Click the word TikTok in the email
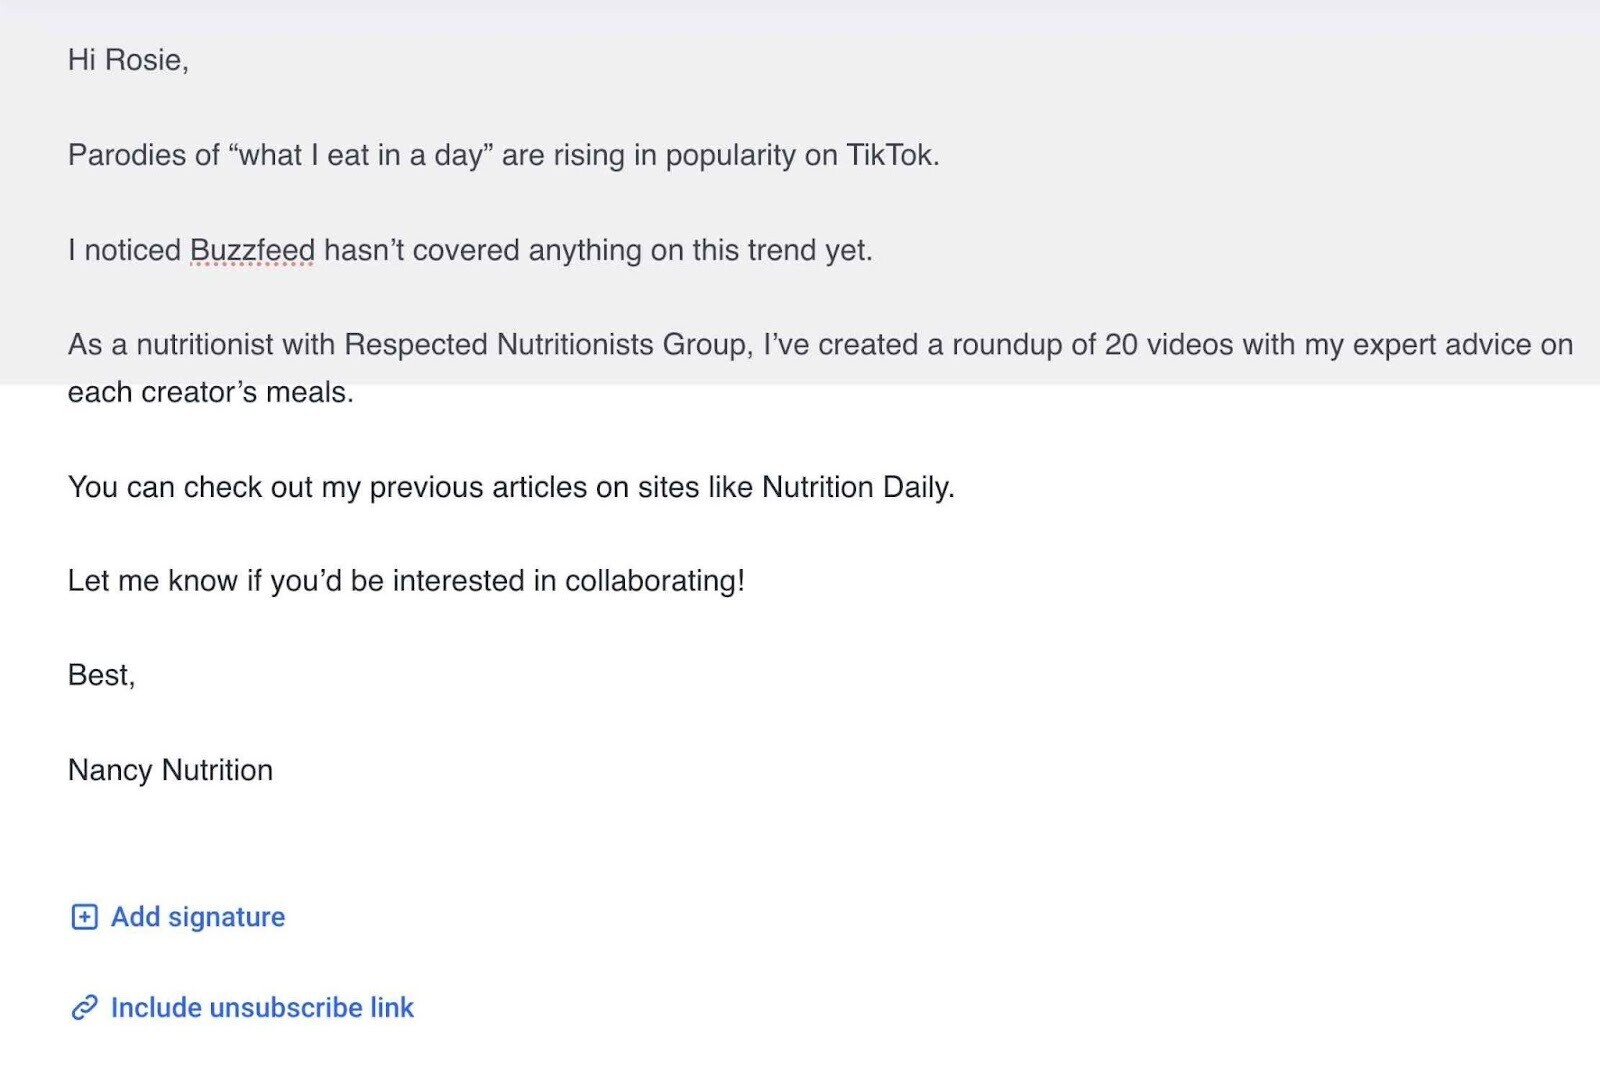The height and width of the screenshot is (1066, 1600). (893, 155)
